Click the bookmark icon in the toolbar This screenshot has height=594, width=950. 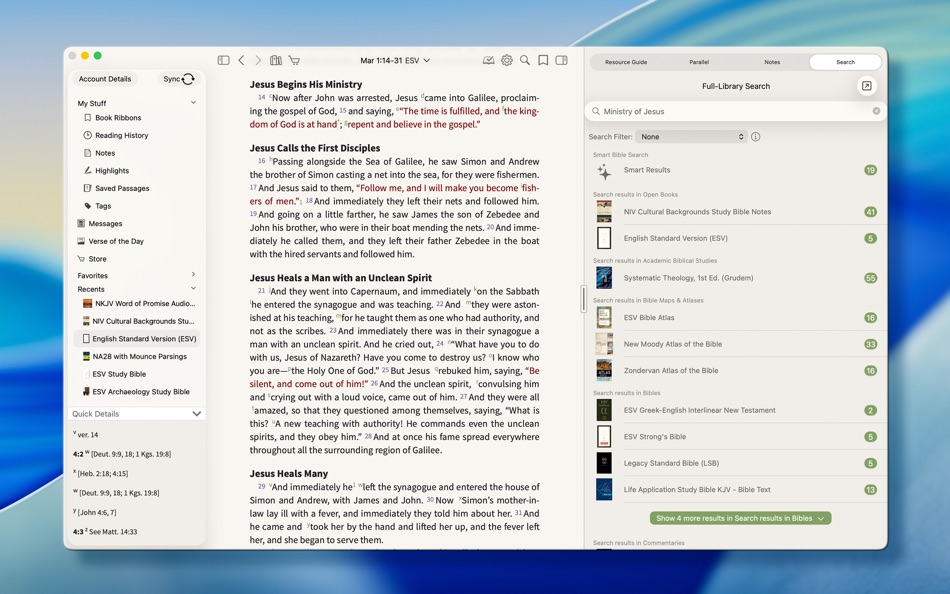coord(542,60)
